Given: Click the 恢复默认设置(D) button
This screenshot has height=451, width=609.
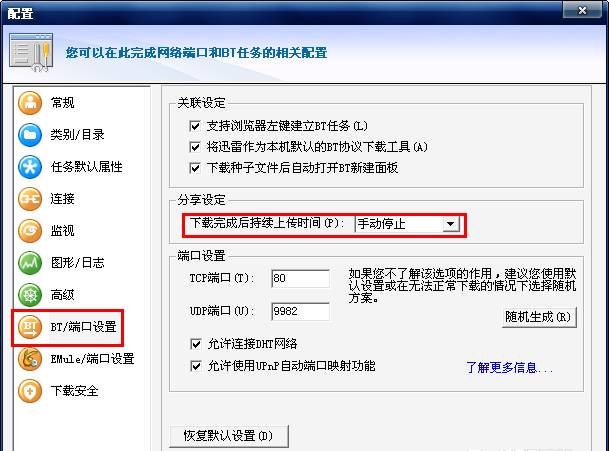Looking at the screenshot, I should (229, 436).
